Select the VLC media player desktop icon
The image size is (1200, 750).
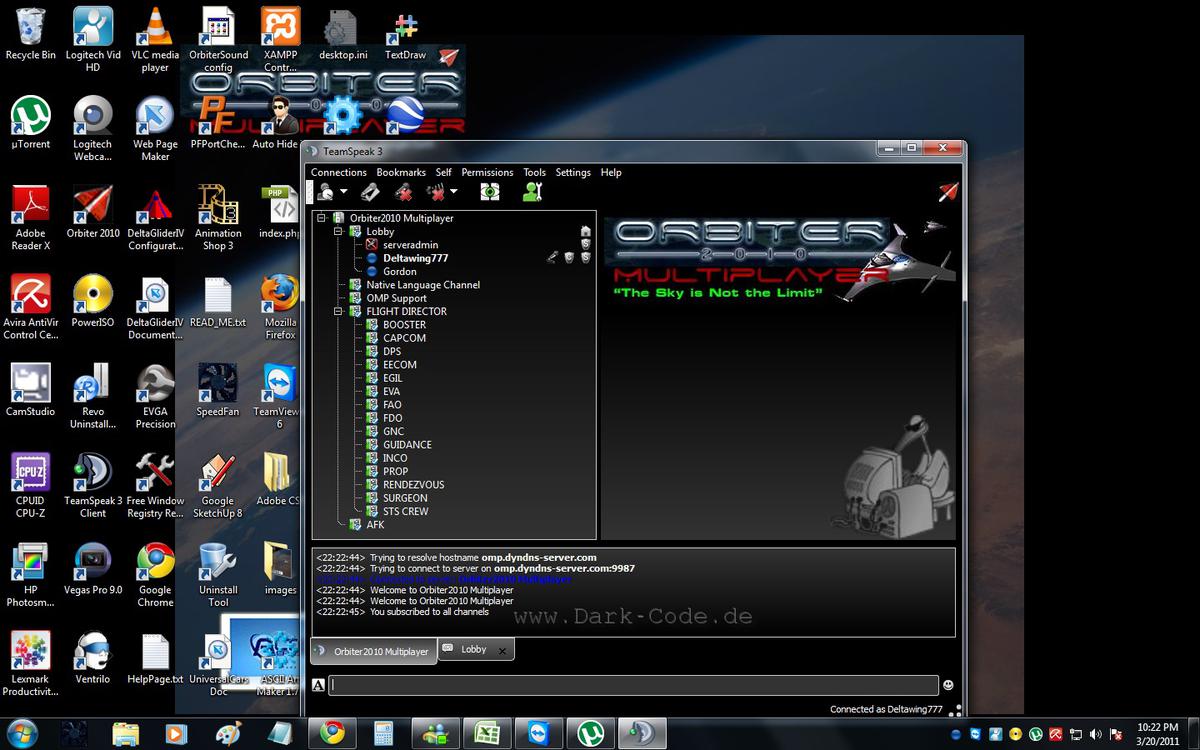click(x=155, y=40)
